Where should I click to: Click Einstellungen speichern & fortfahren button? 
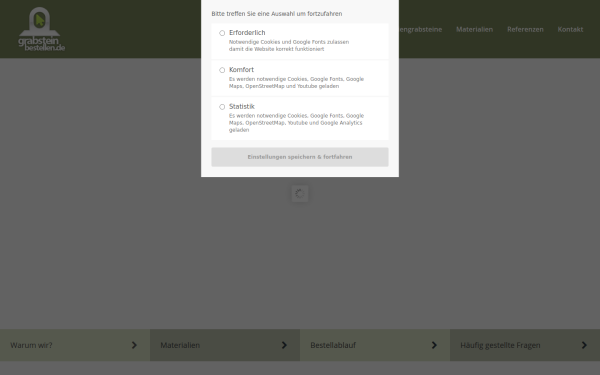pyautogui.click(x=300, y=157)
